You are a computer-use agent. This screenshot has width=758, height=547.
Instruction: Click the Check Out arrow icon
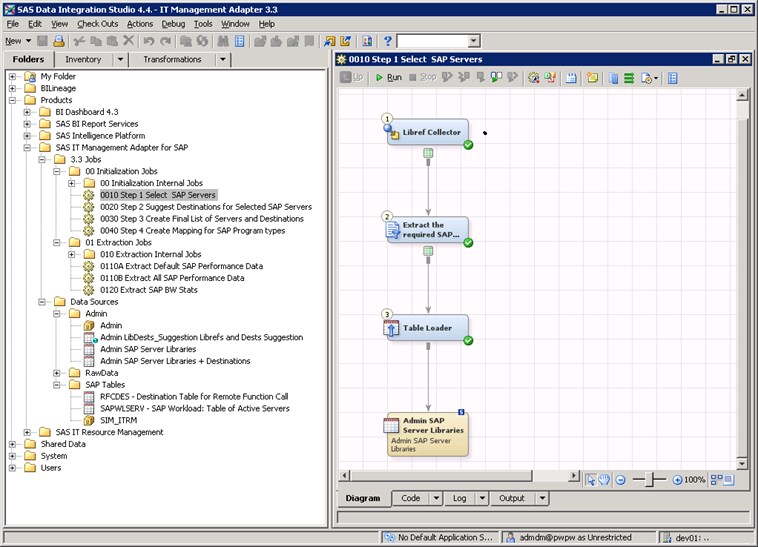(330, 41)
